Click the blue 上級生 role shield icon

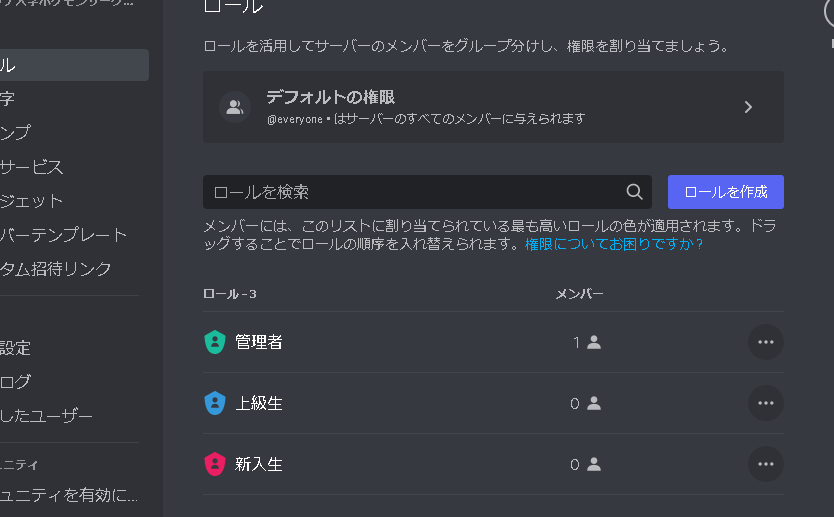(214, 403)
